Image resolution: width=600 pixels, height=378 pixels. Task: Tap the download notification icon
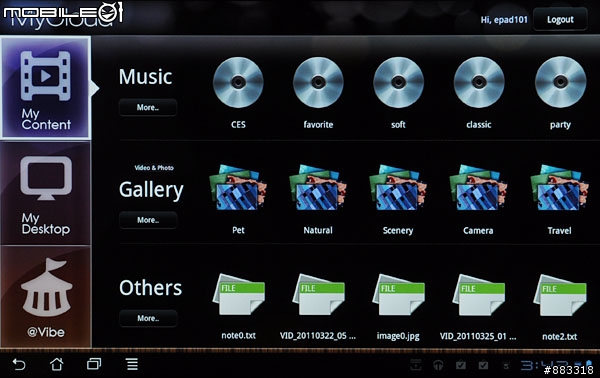coord(416,365)
